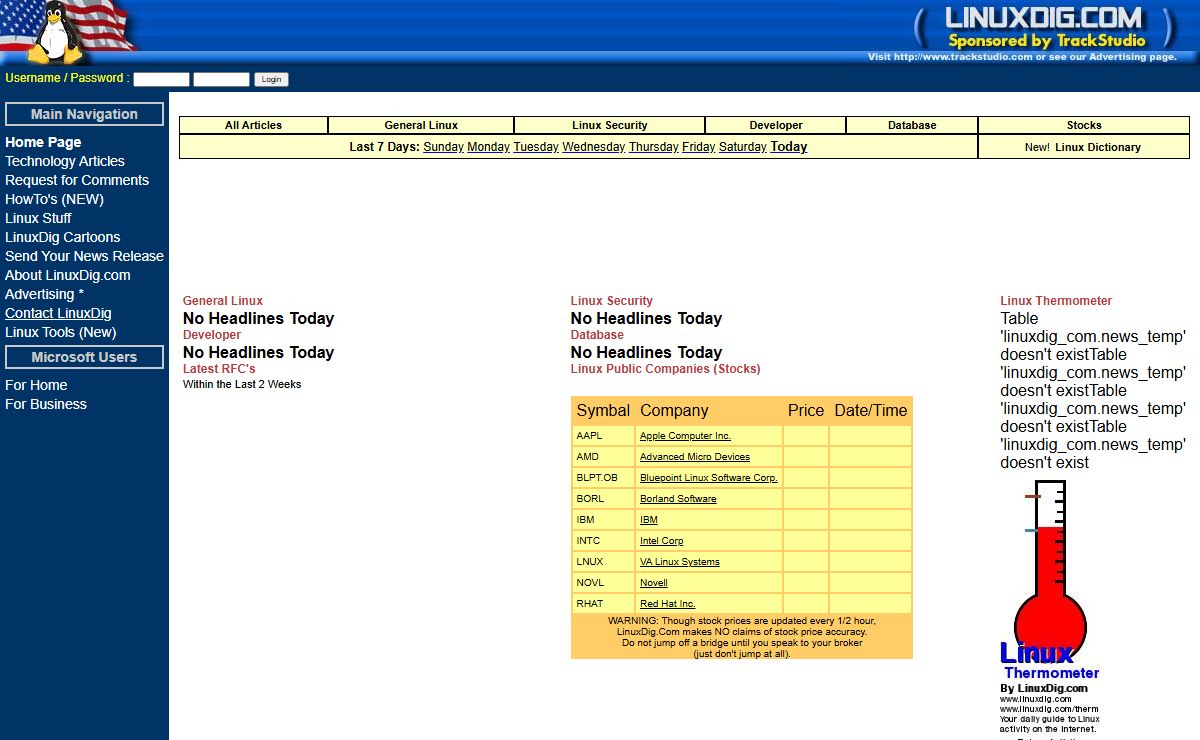This screenshot has height=740, width=1200.
Task: Click the INTC symbol cell
Action: pyautogui.click(x=603, y=541)
